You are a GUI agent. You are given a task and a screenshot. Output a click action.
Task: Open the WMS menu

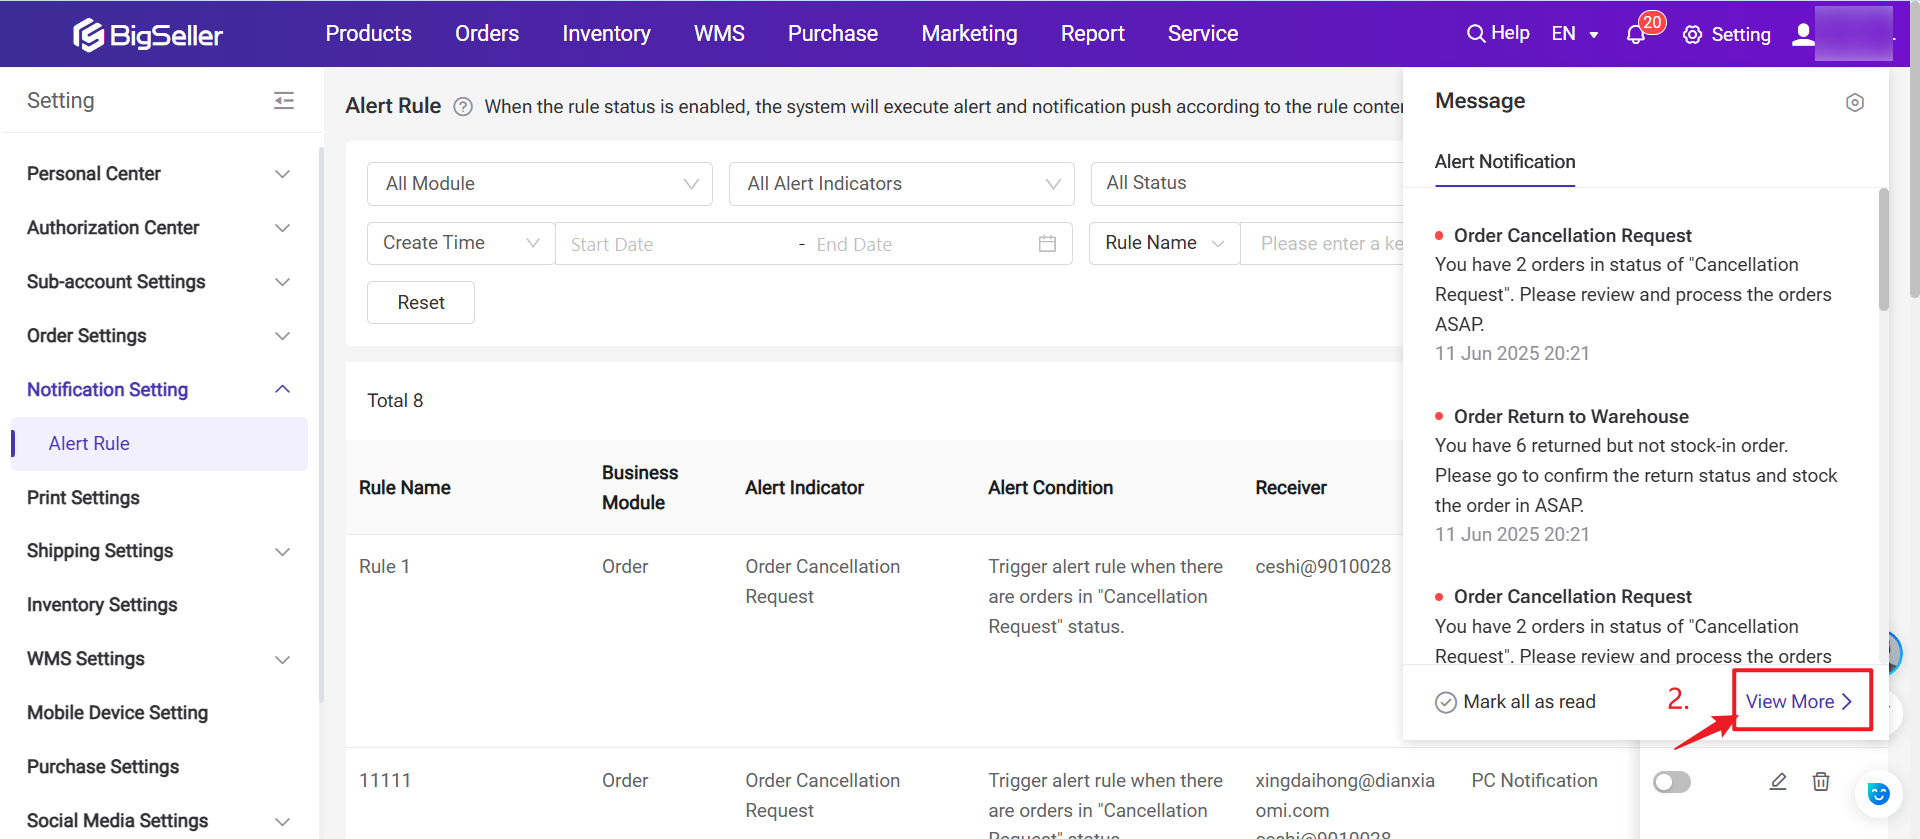tap(719, 34)
